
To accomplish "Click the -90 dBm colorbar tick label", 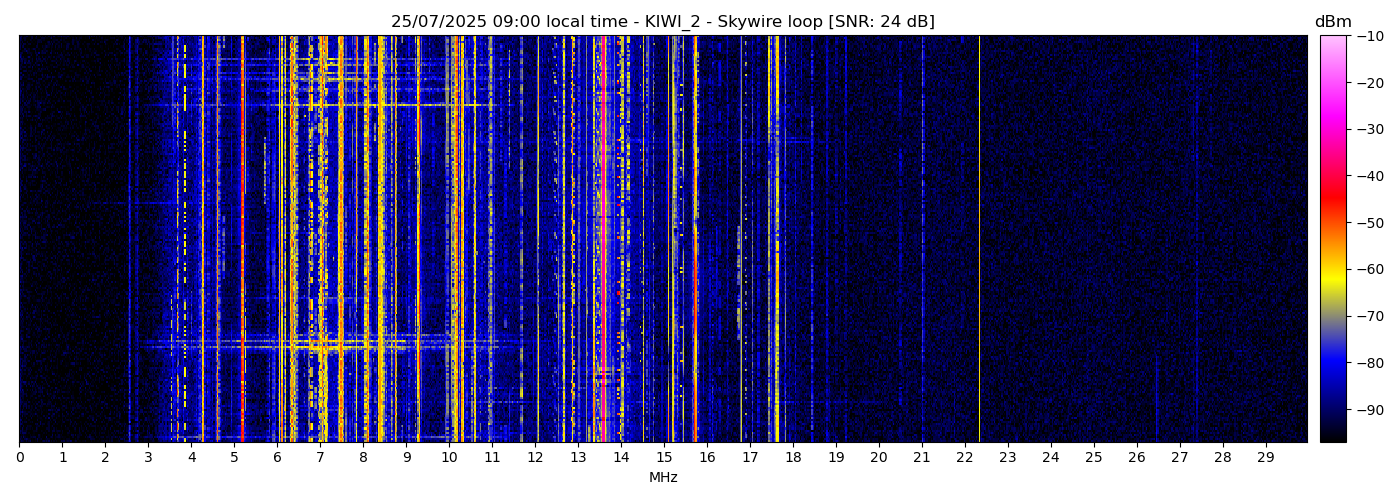I will pyautogui.click(x=1369, y=410).
